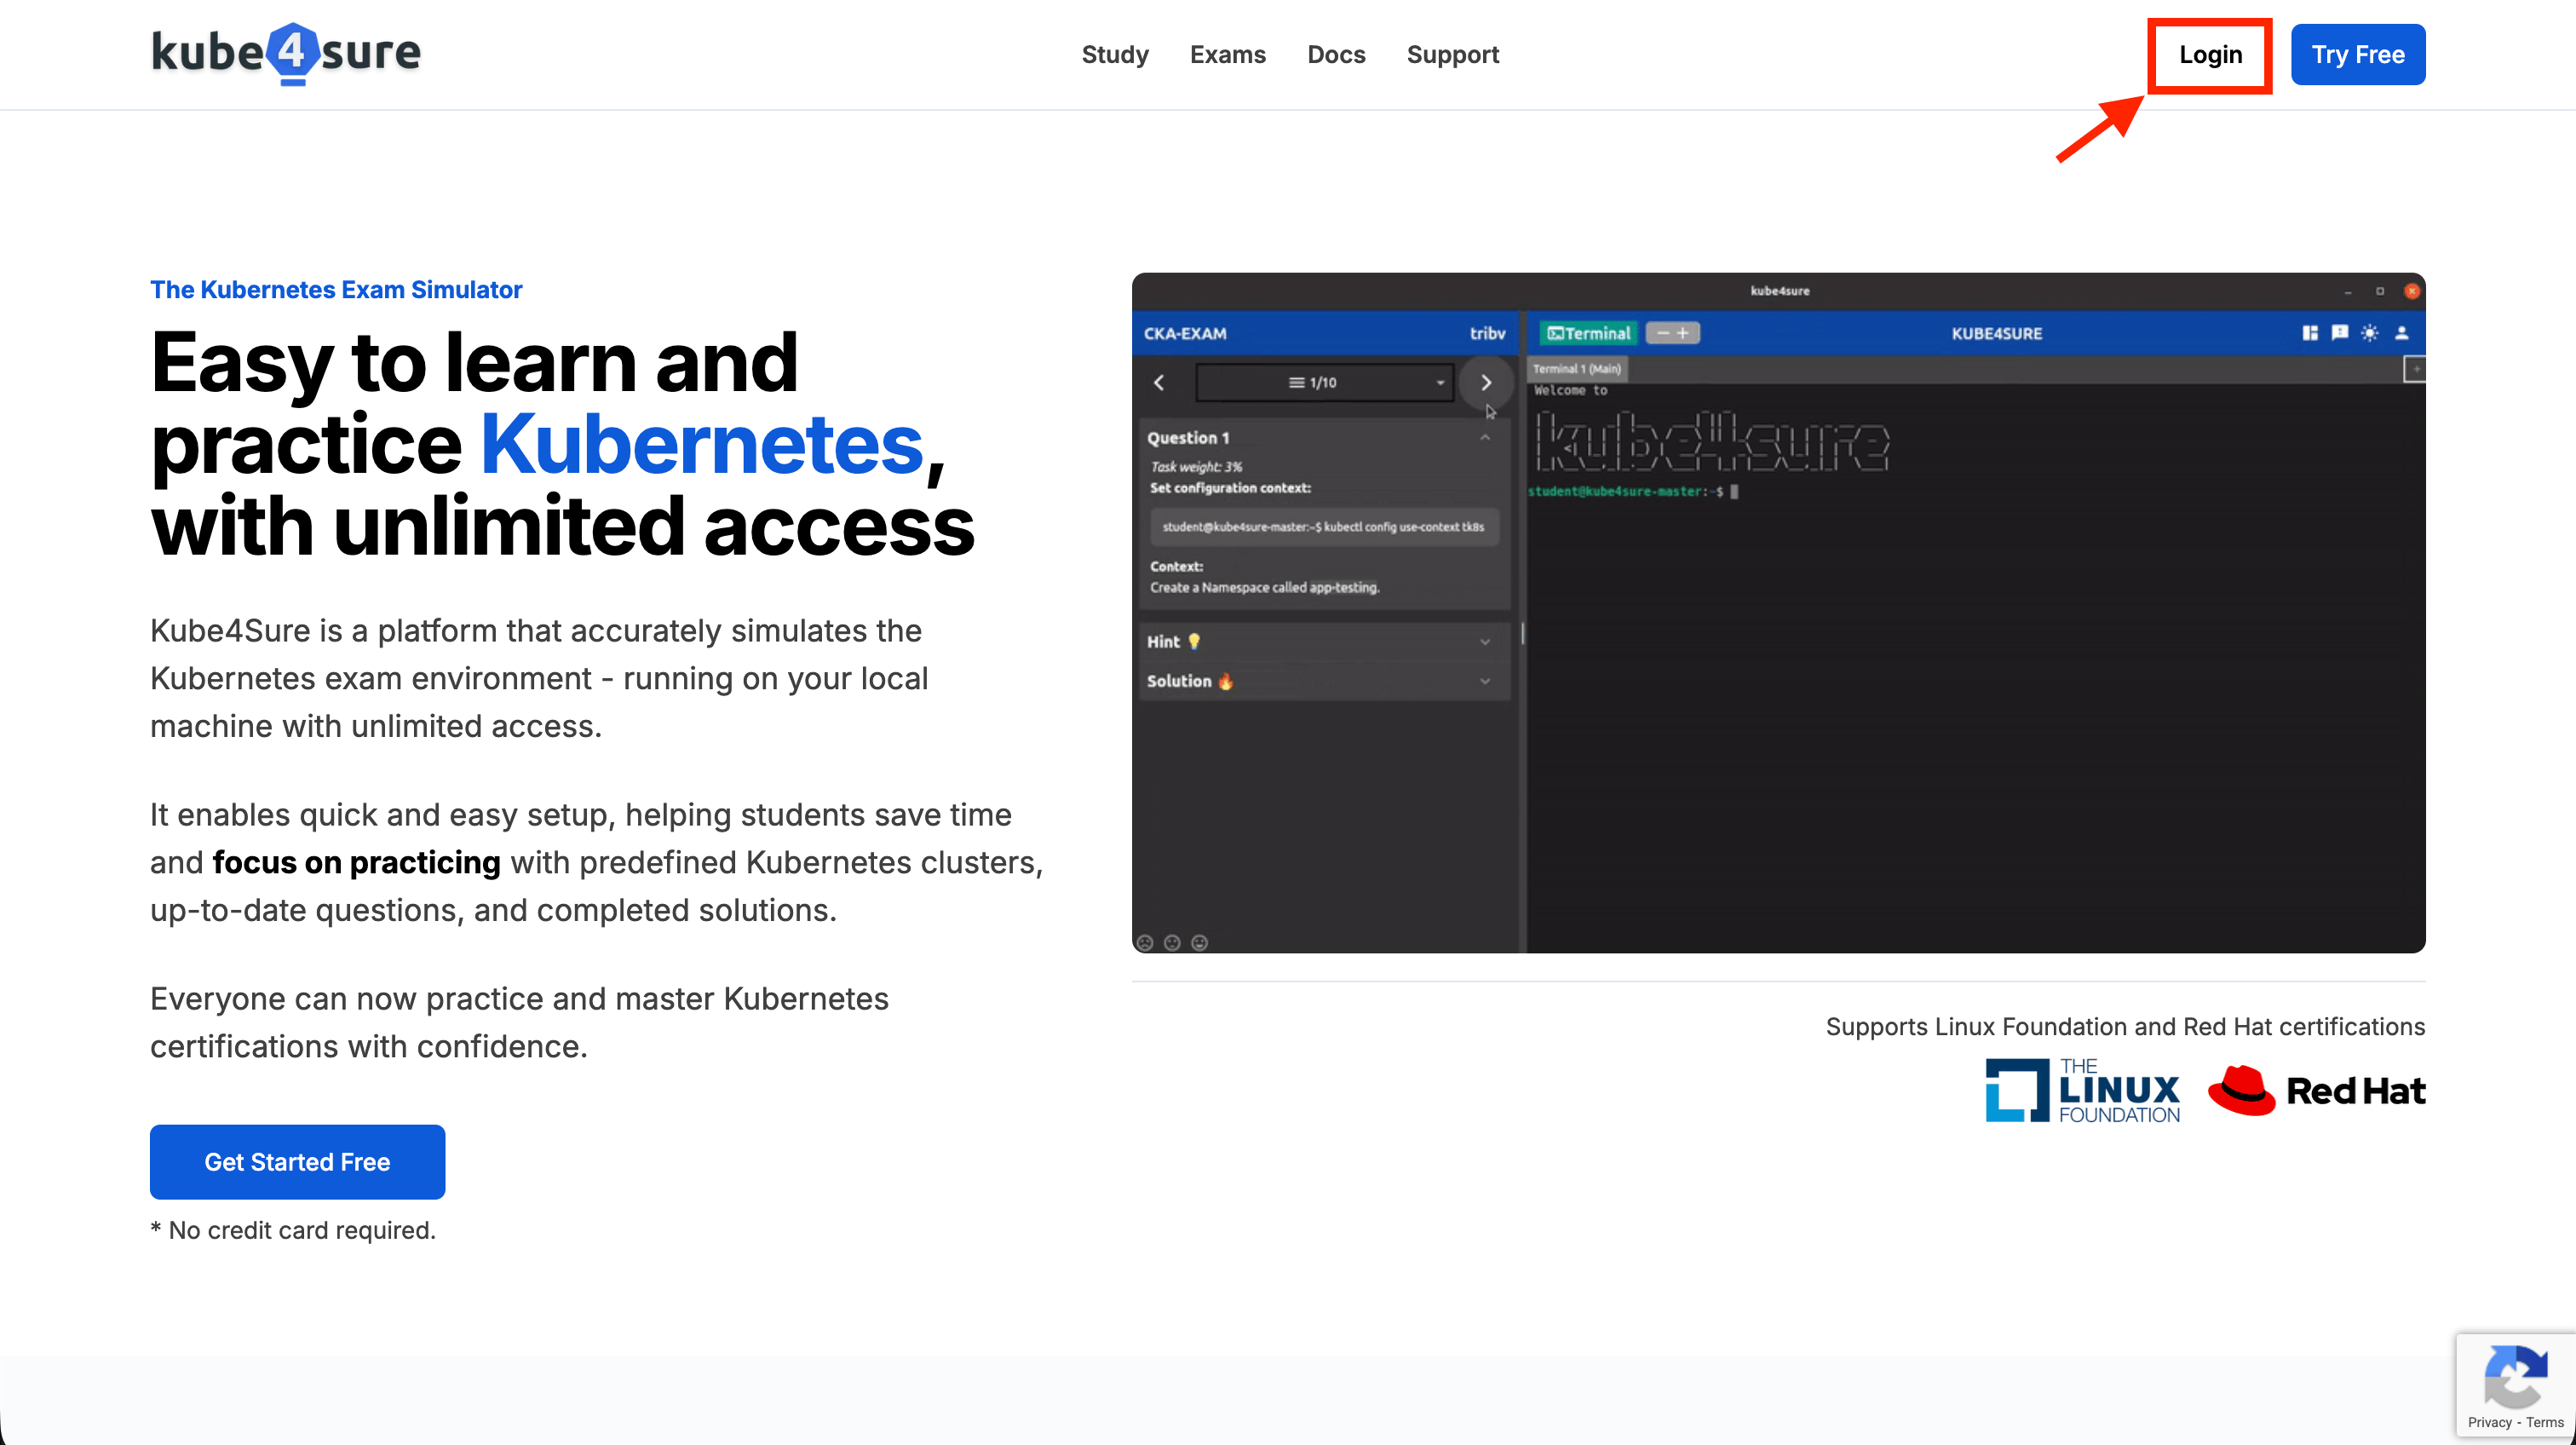Viewport: 2576px width, 1445px height.
Task: Click the Linux Foundation logo
Action: point(2082,1090)
